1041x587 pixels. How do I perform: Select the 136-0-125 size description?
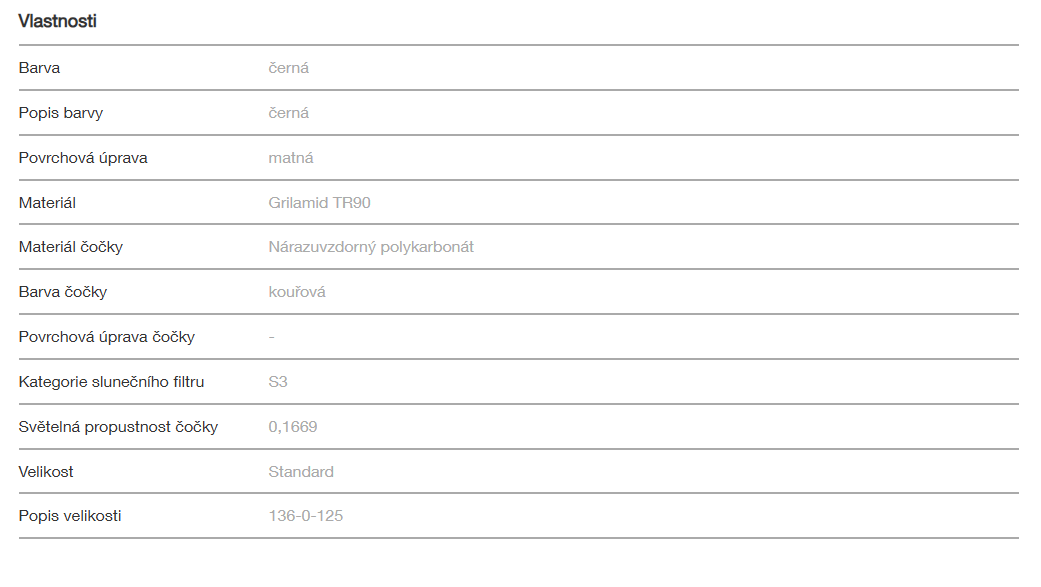coord(306,516)
